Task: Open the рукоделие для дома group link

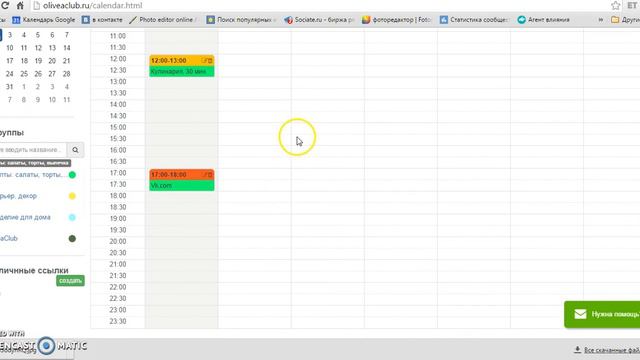Action: (x=25, y=217)
